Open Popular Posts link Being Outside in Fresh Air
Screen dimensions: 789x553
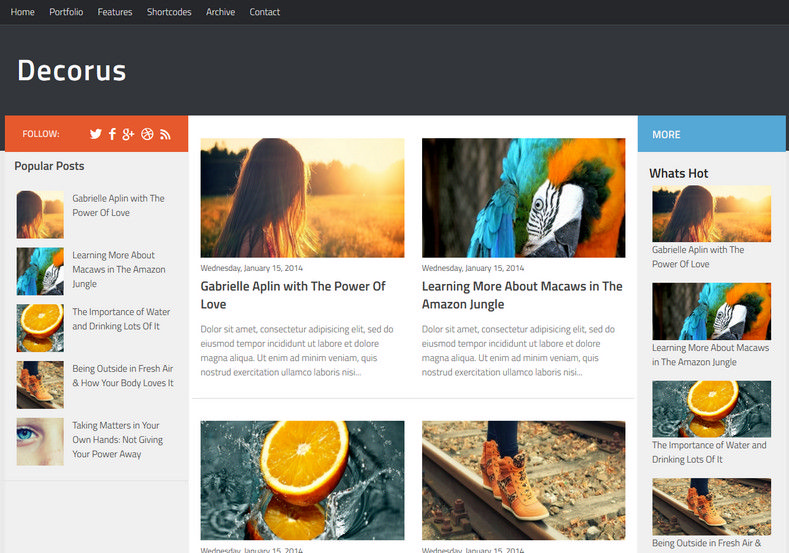click(123, 376)
